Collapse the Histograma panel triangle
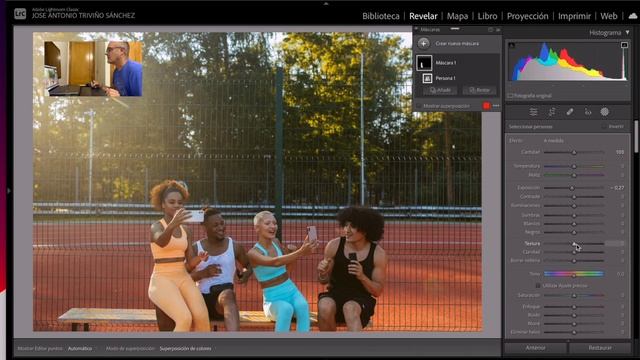The image size is (640, 360). coord(627,32)
